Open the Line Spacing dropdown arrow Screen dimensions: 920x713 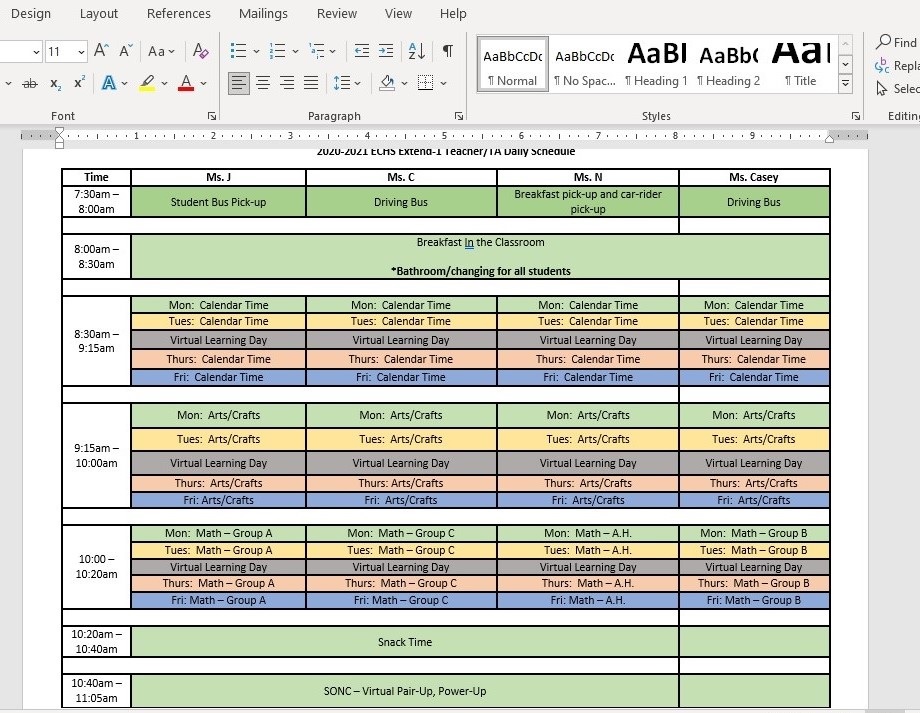(x=357, y=83)
